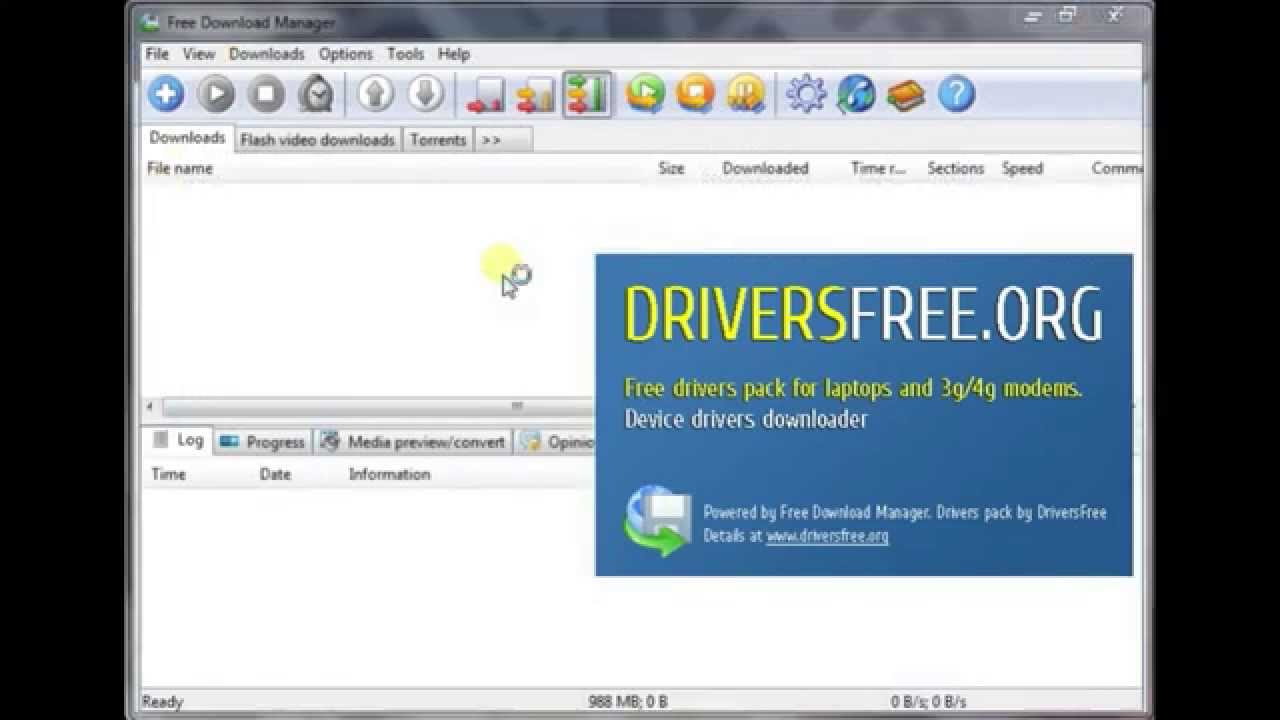
Task: Open the File menu
Action: (x=157, y=54)
